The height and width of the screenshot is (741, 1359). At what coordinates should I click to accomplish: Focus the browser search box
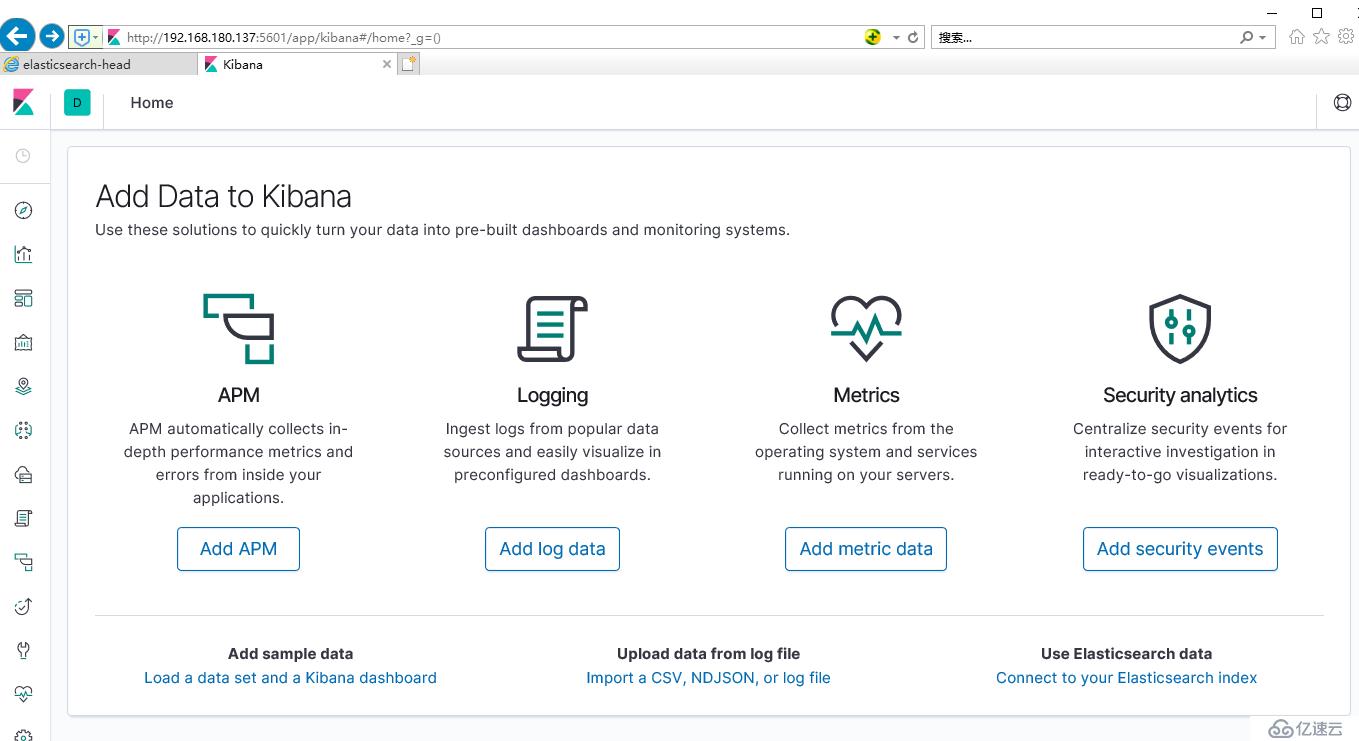(1085, 37)
